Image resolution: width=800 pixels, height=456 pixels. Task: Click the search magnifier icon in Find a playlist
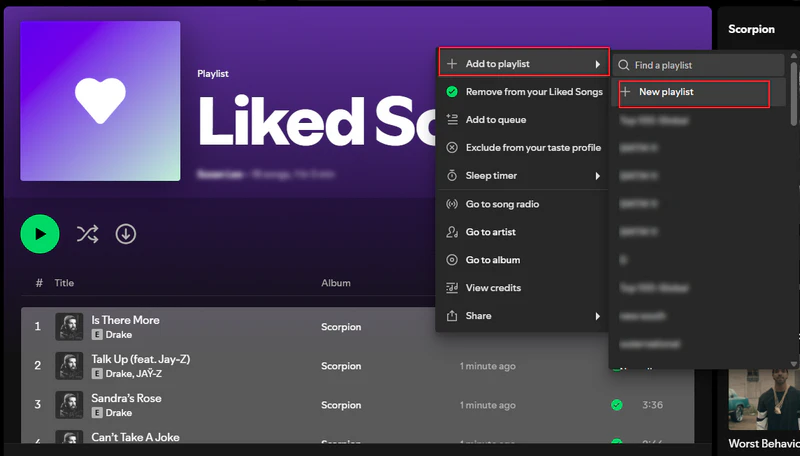pos(623,65)
